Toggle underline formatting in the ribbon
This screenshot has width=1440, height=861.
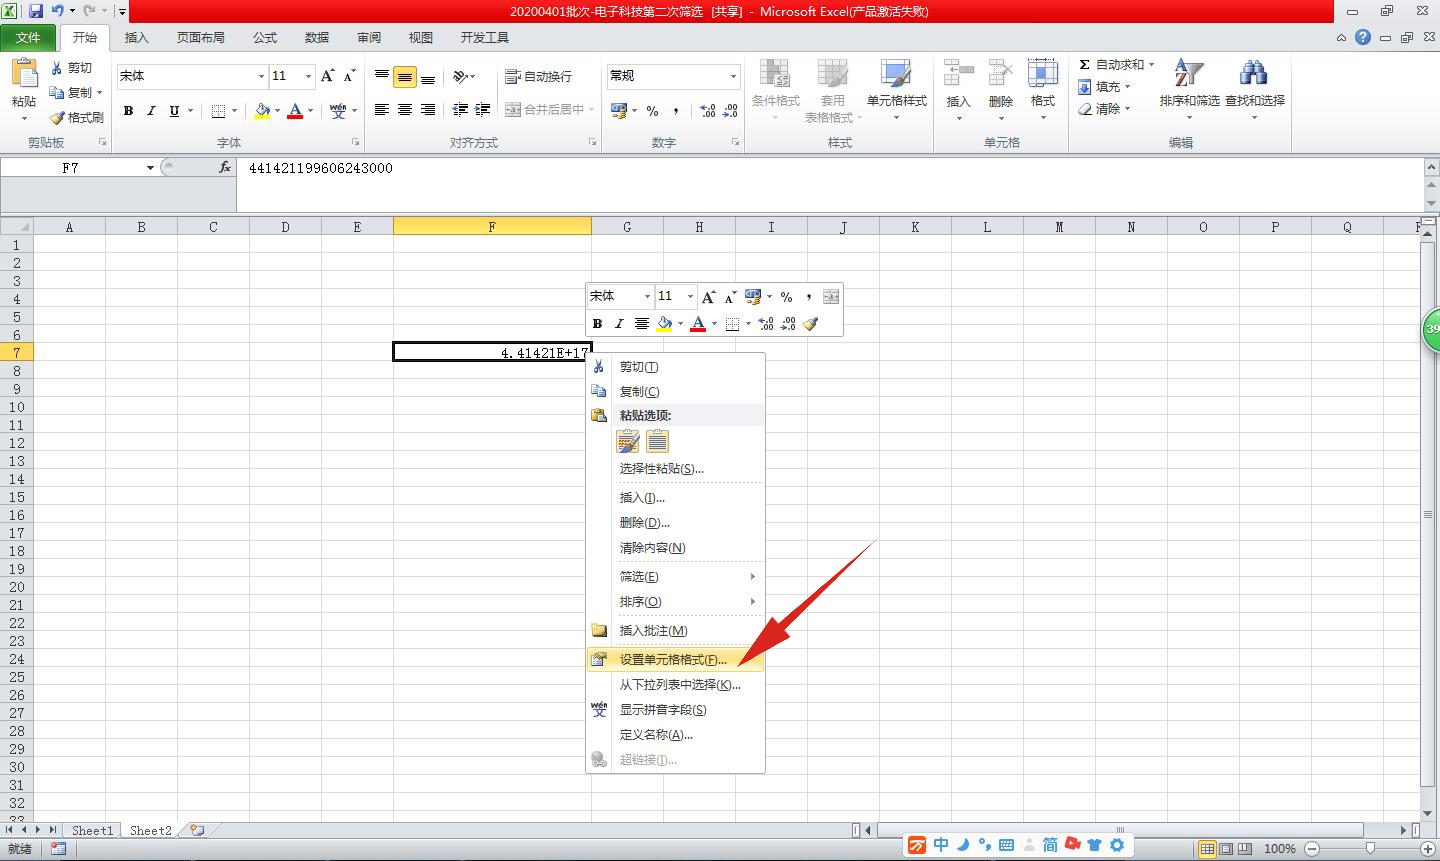(x=174, y=111)
